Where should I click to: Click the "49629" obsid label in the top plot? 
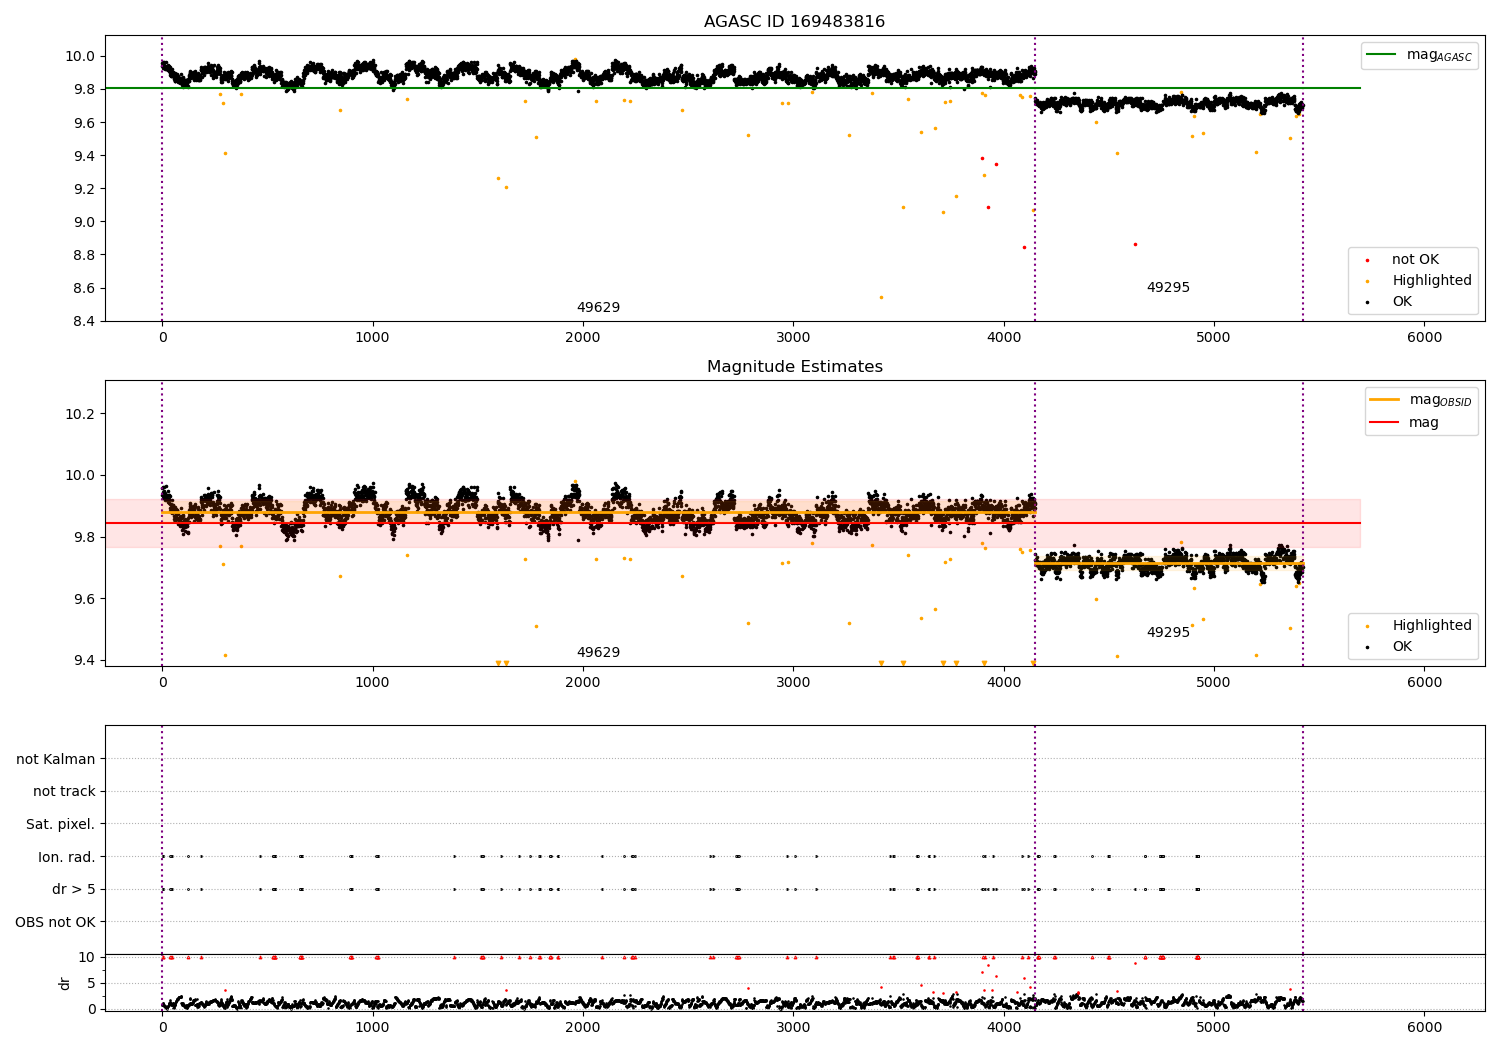click(598, 308)
